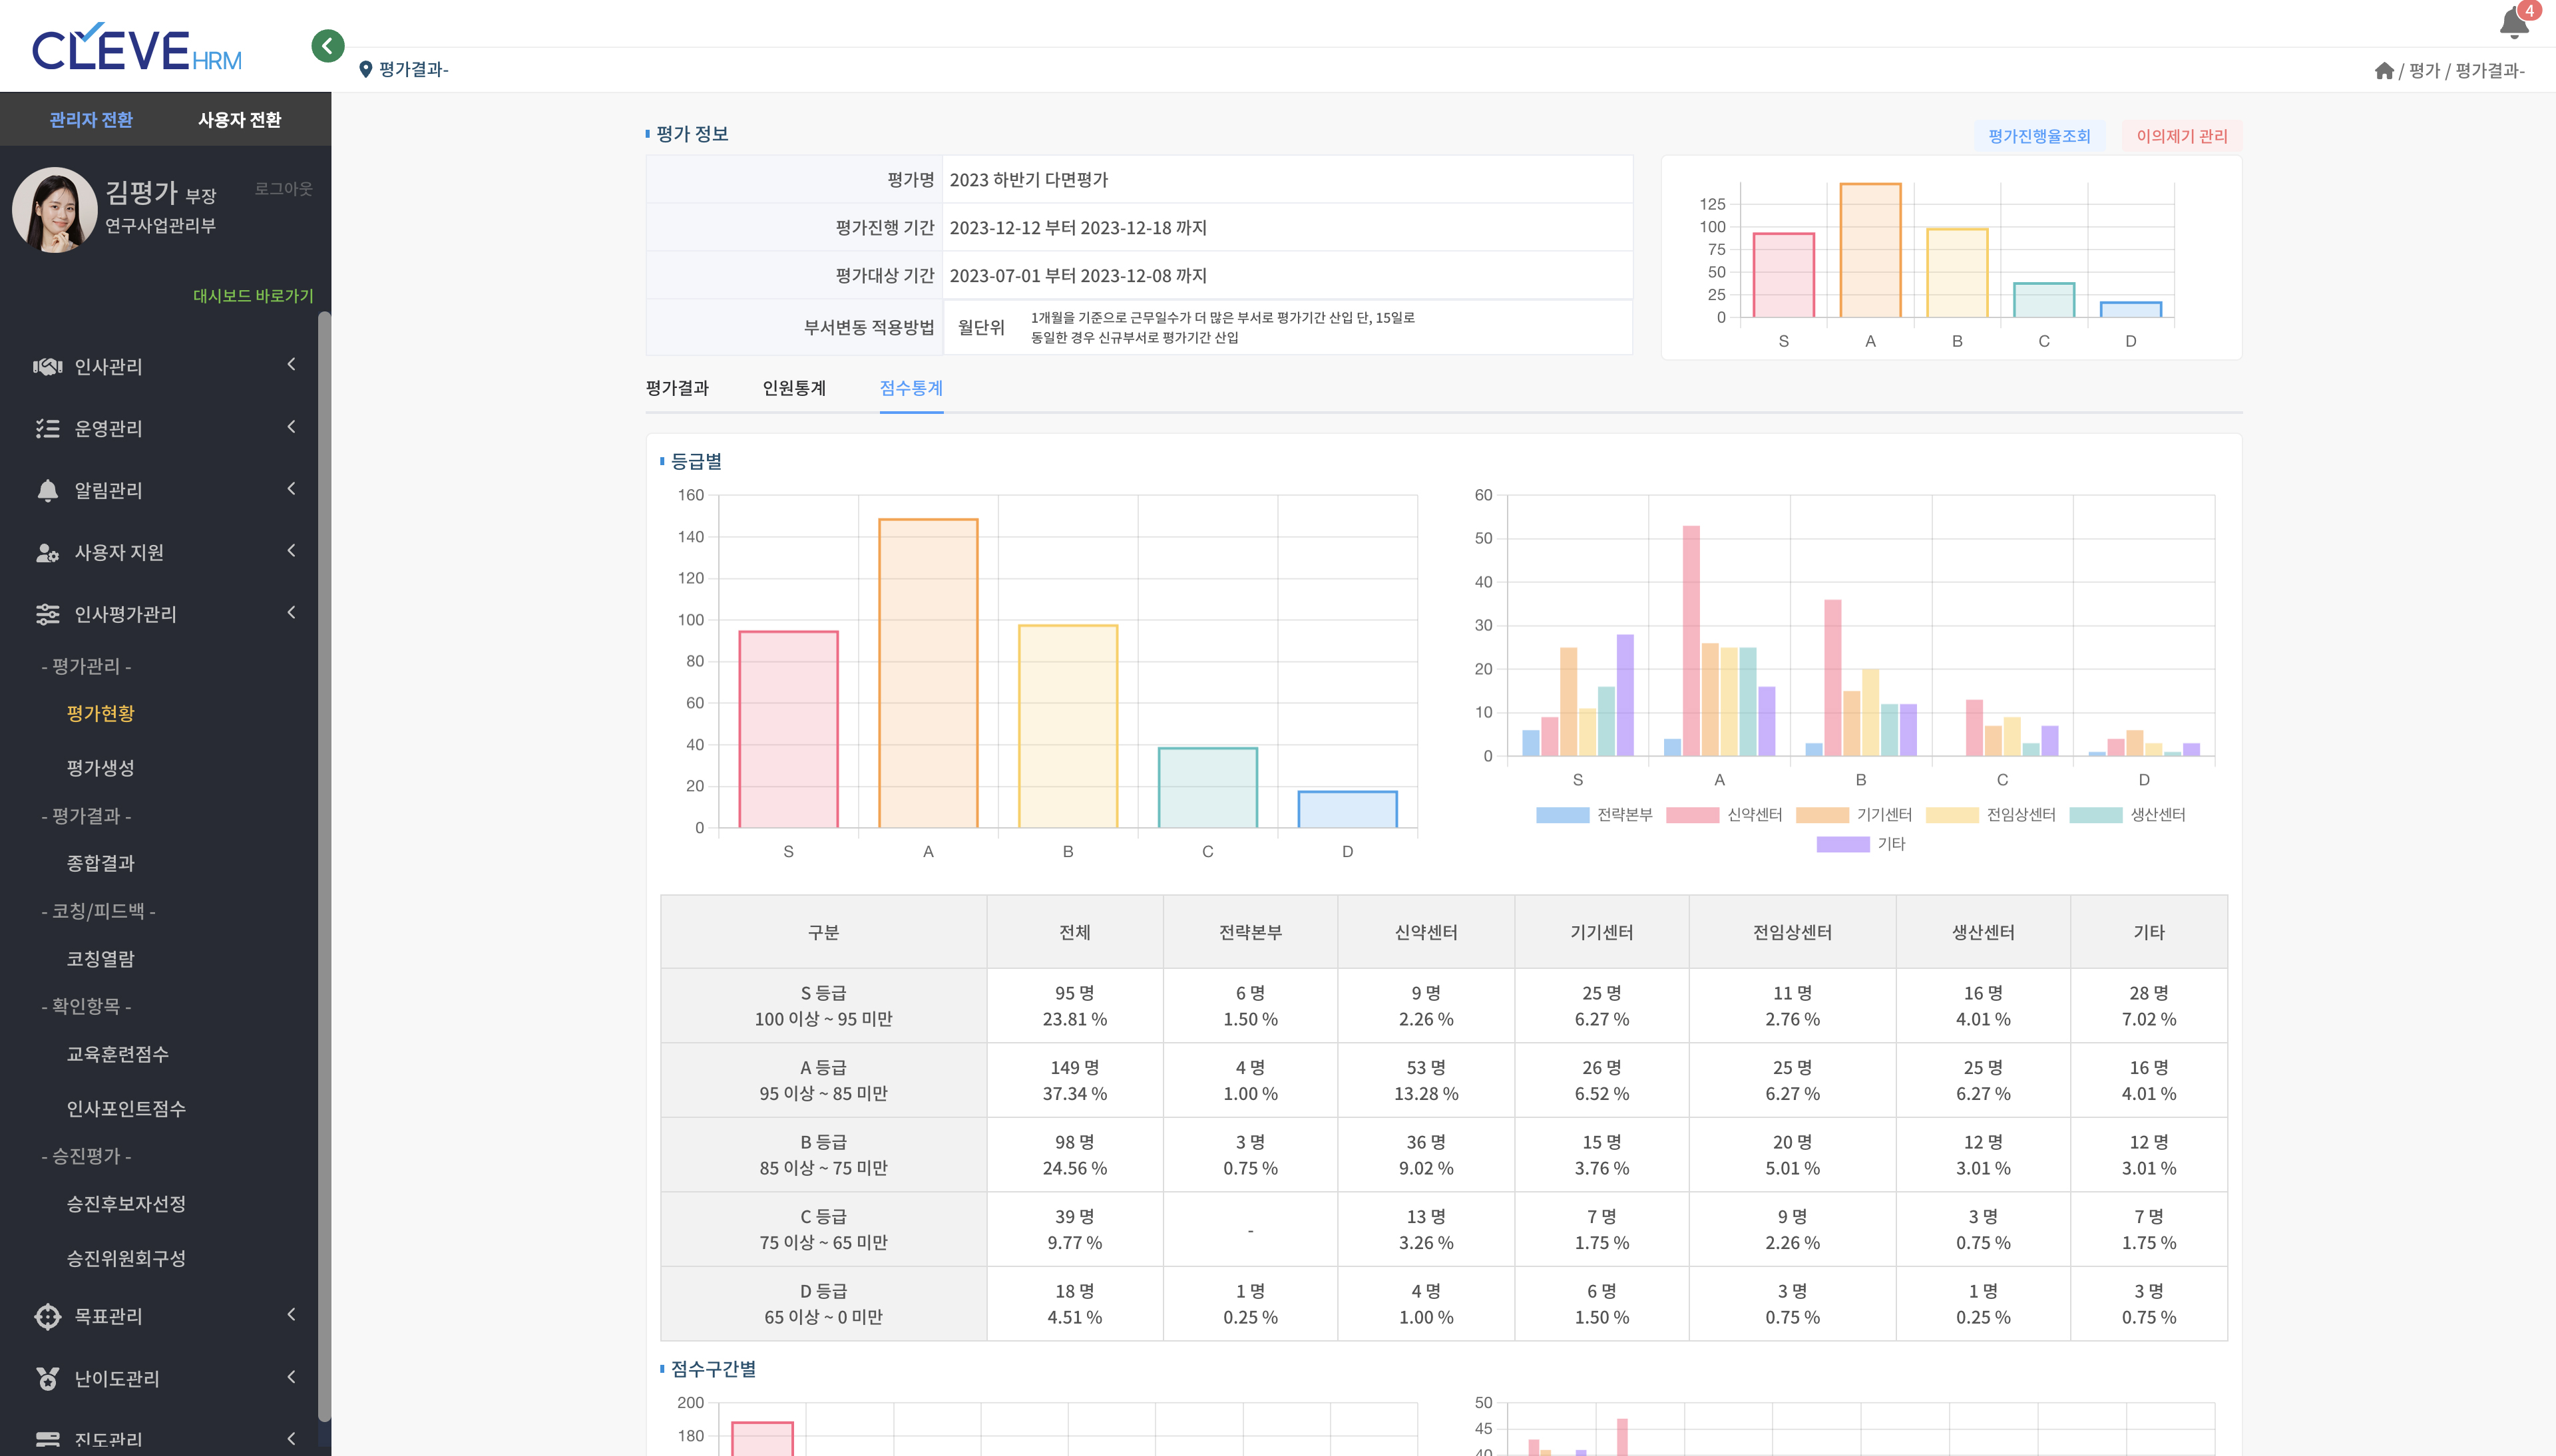Switch to the 인원통계 tab
Screen dimensions: 2556x1456
[x=795, y=388]
